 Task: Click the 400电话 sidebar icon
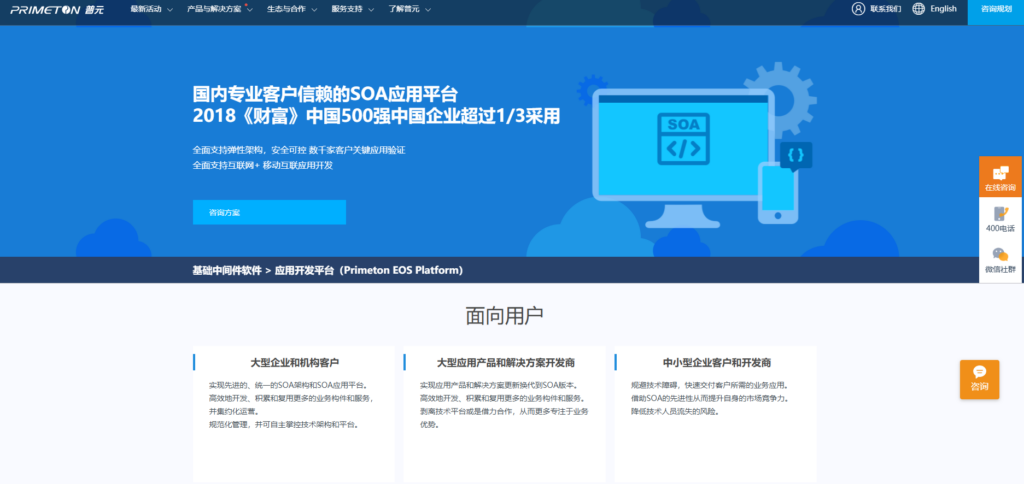pyautogui.click(x=1000, y=219)
